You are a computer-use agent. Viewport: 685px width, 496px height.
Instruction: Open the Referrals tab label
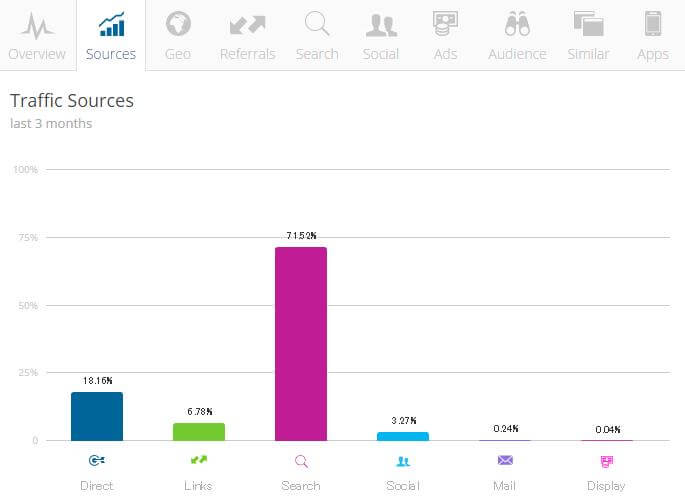[248, 54]
